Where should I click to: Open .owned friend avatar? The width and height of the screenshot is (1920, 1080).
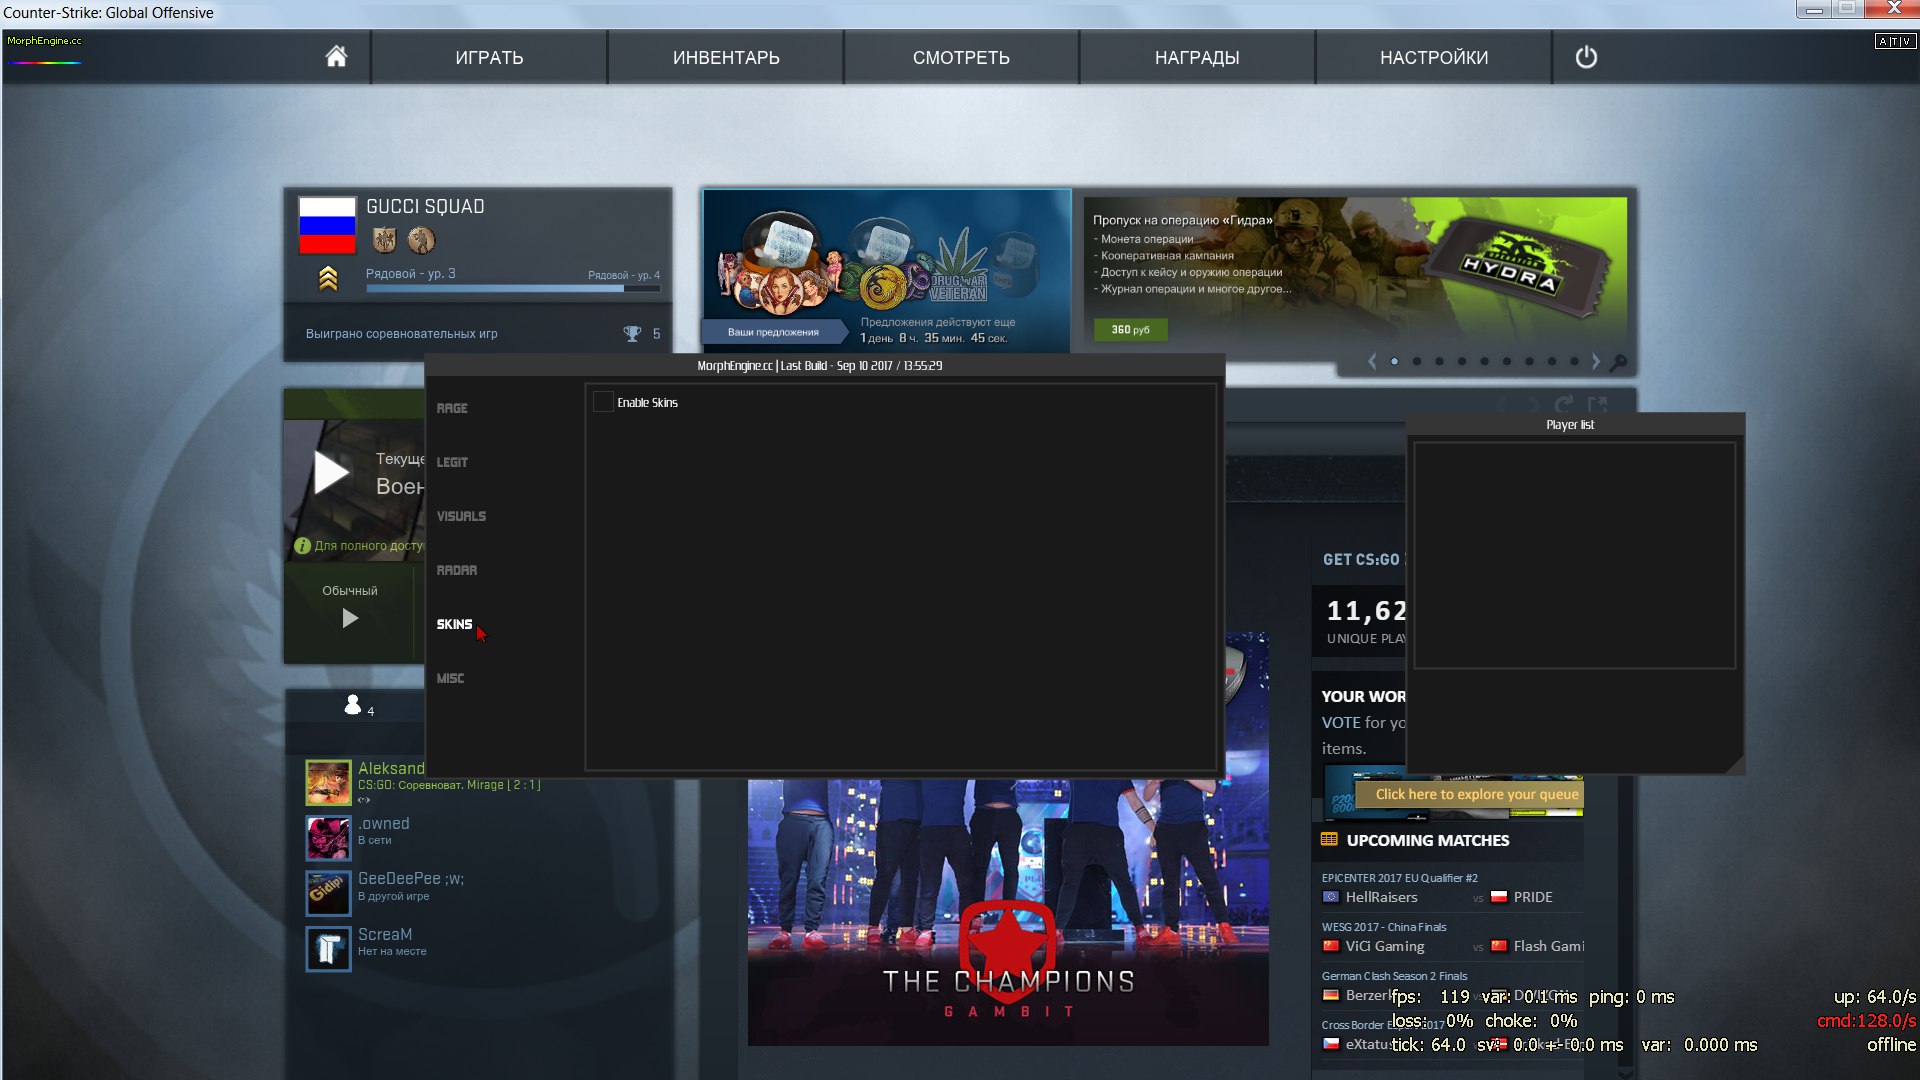328,837
